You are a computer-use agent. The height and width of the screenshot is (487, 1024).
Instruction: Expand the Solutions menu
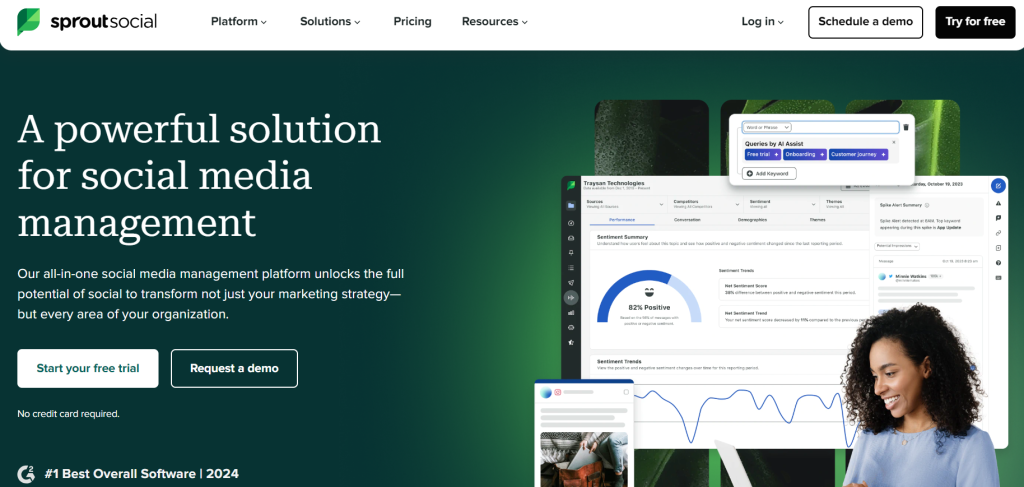330,22
